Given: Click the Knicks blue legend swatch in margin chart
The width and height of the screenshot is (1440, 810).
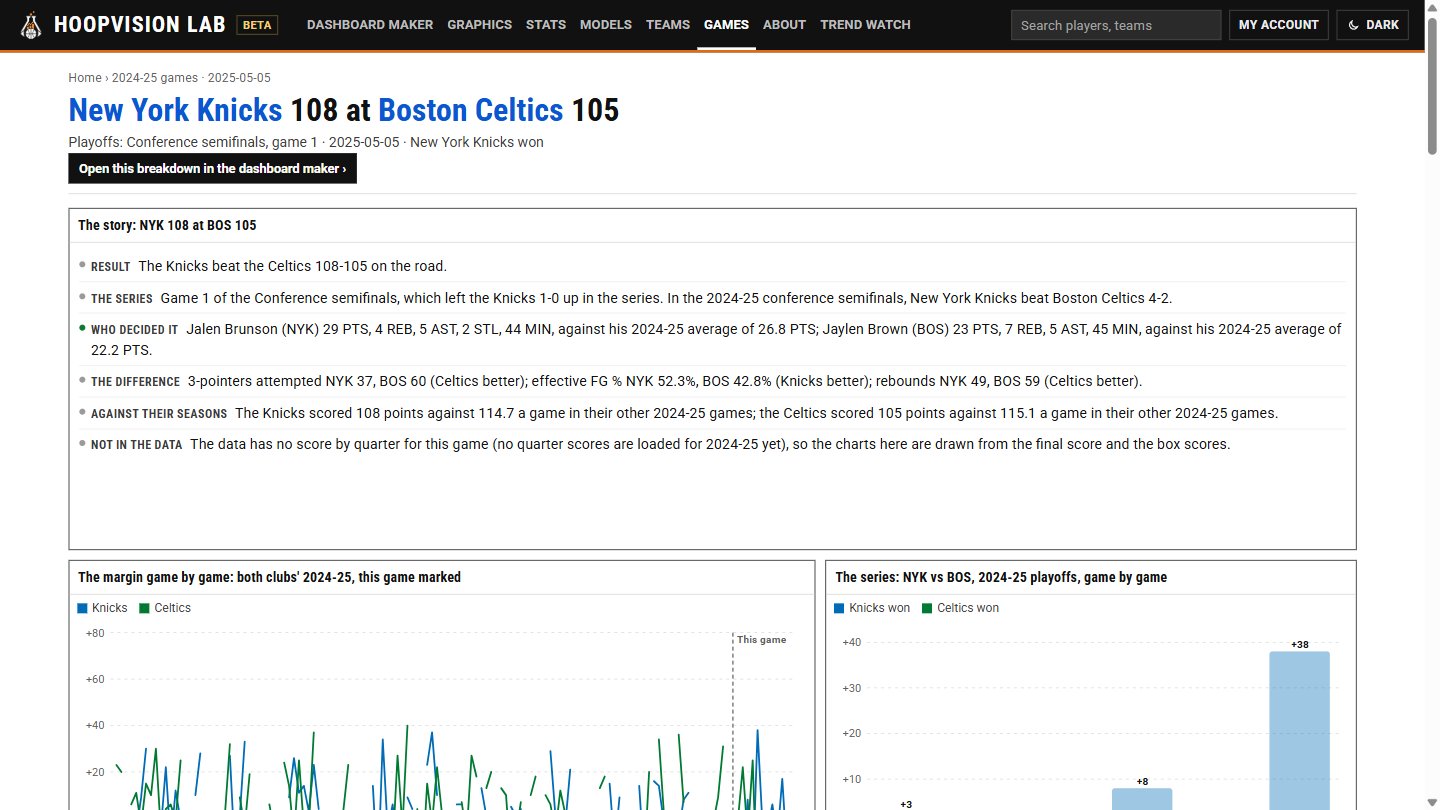Looking at the screenshot, I should 82,608.
